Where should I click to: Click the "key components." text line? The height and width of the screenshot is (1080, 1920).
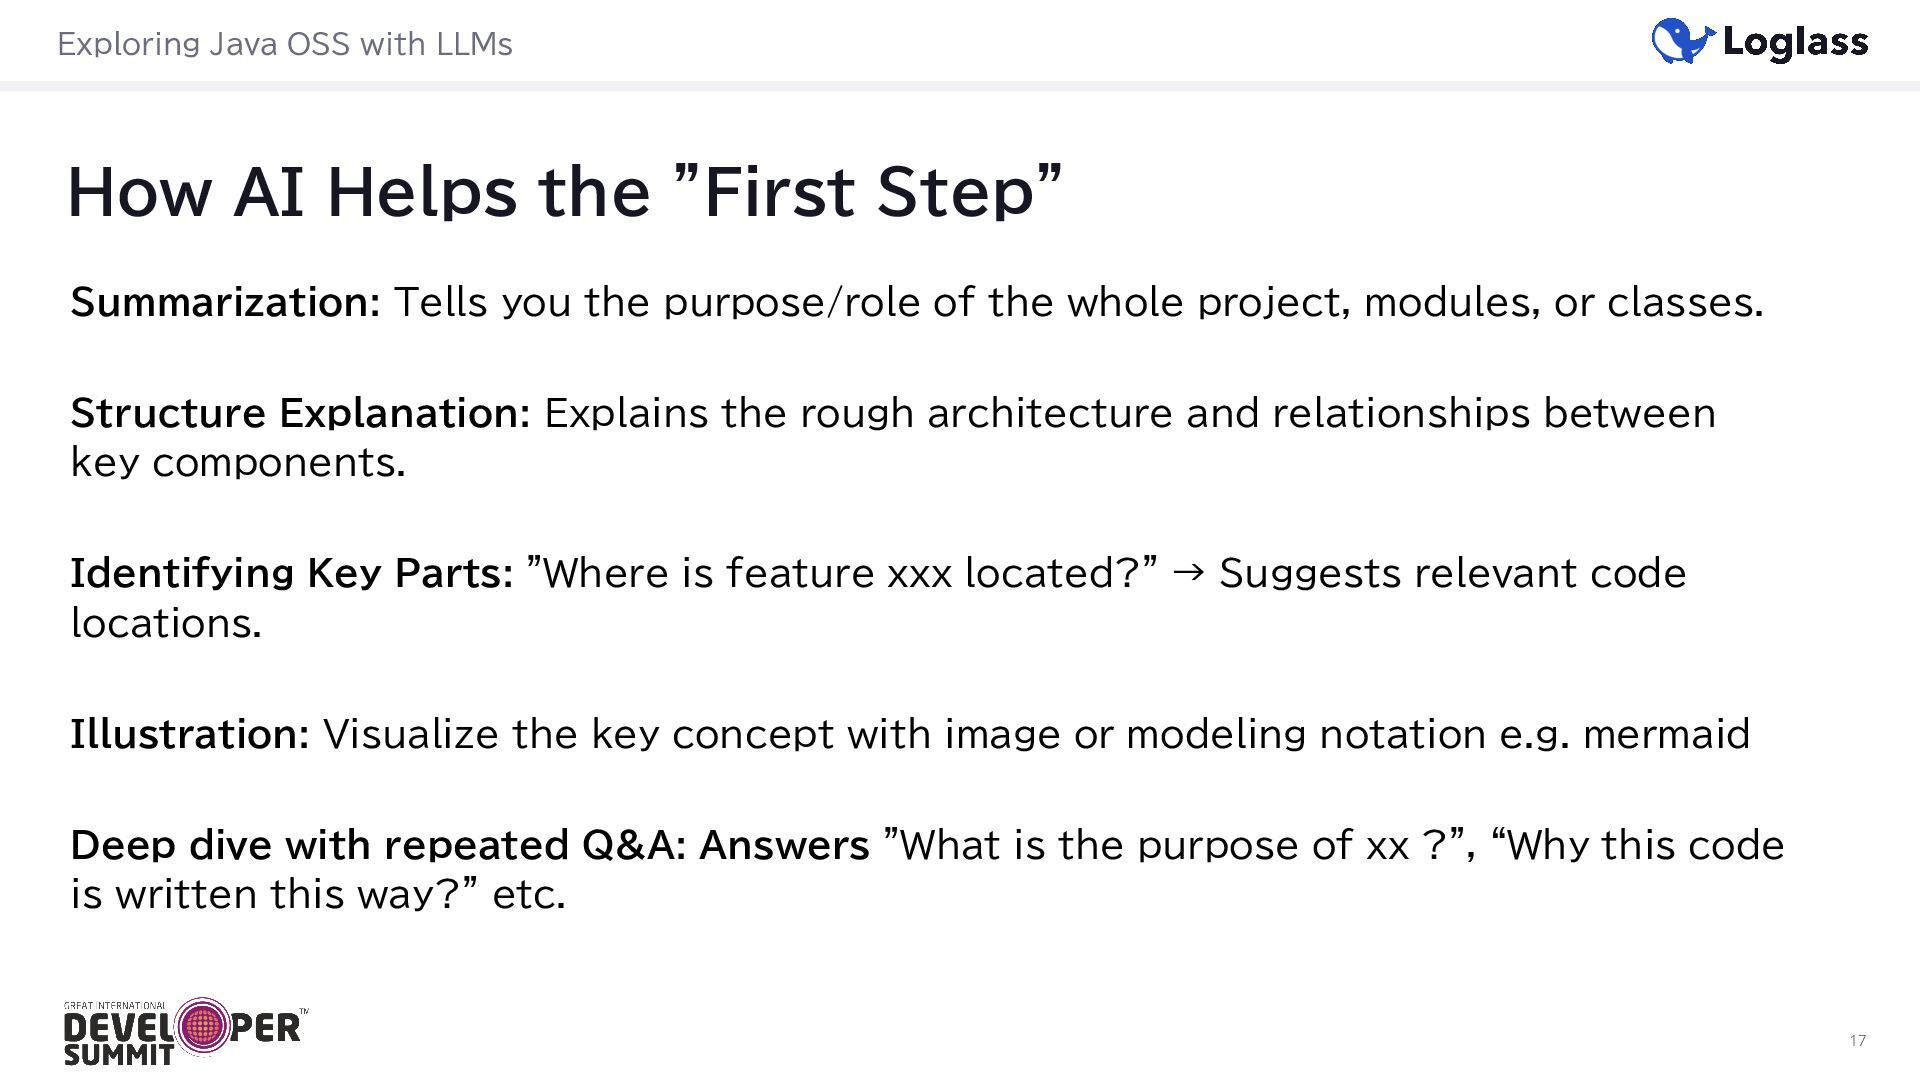point(238,463)
